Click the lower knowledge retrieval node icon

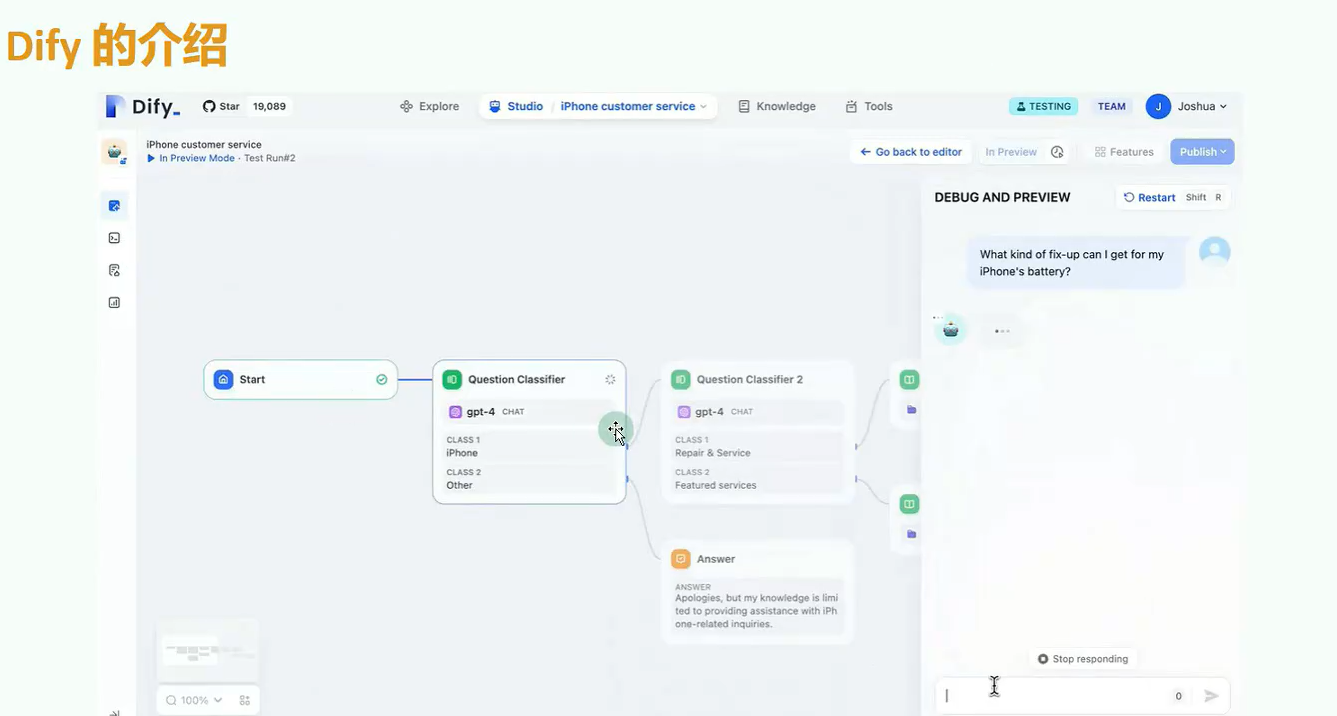(x=909, y=504)
